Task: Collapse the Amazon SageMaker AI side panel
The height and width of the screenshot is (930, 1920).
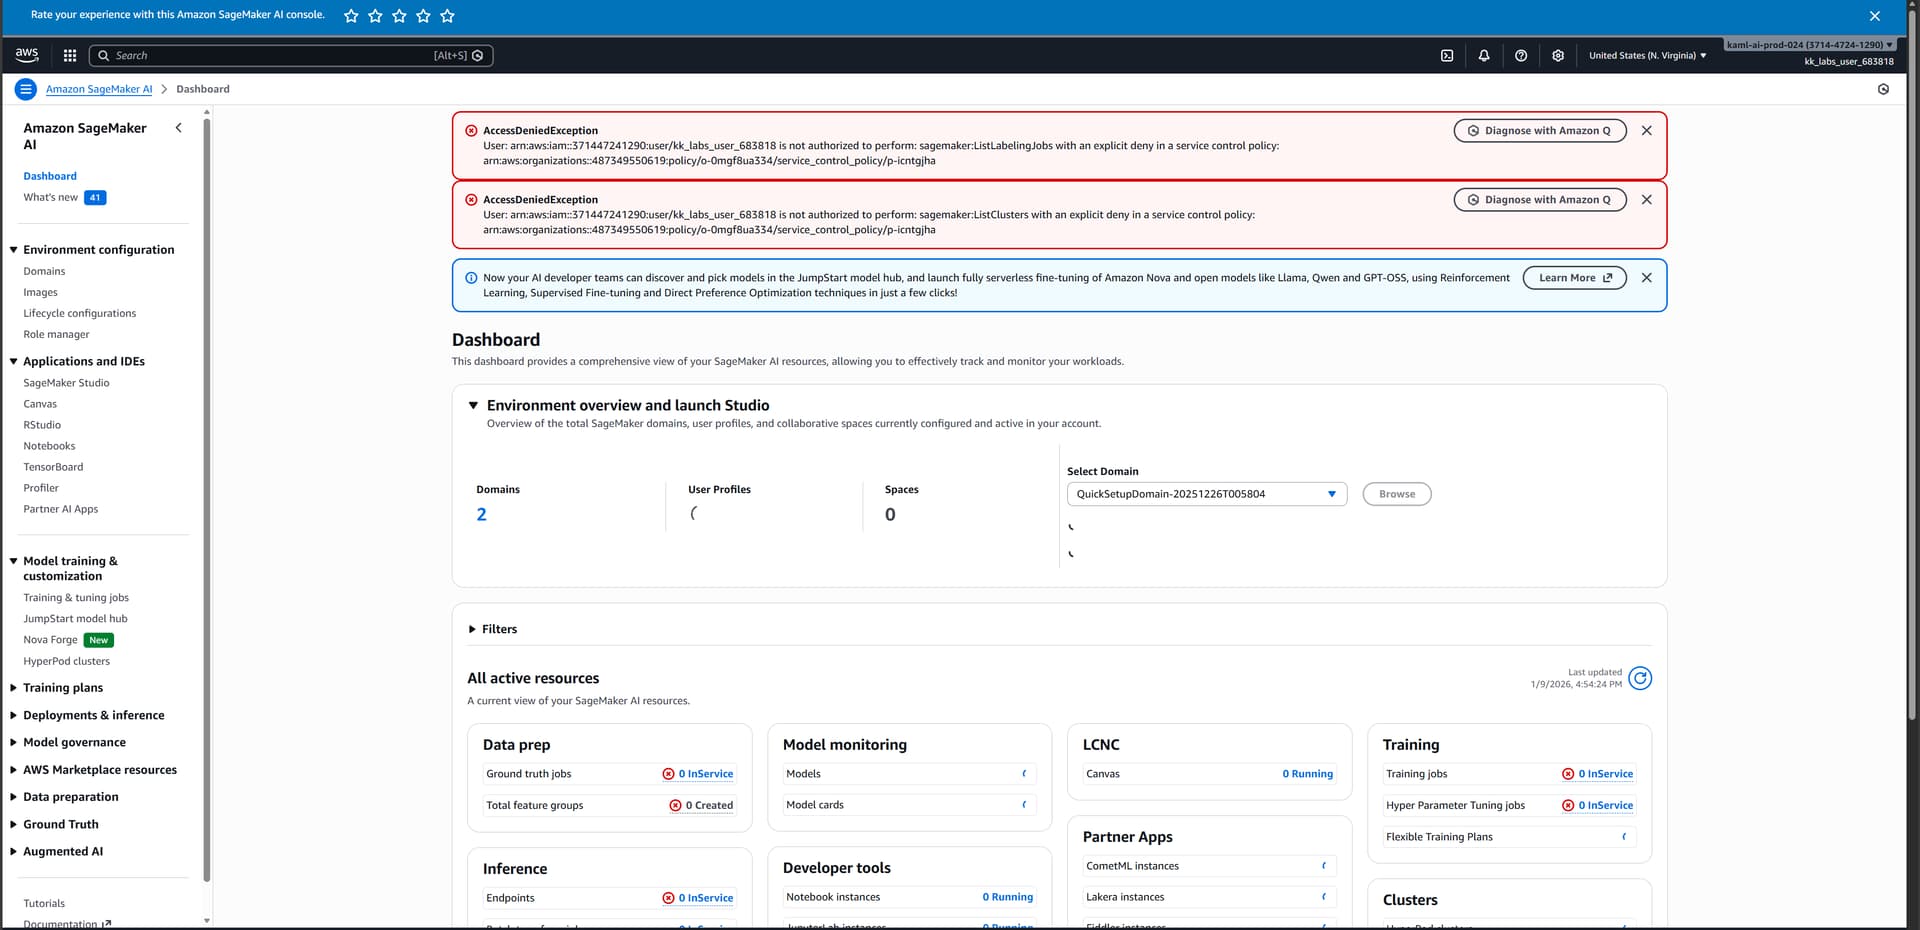Action: click(179, 128)
